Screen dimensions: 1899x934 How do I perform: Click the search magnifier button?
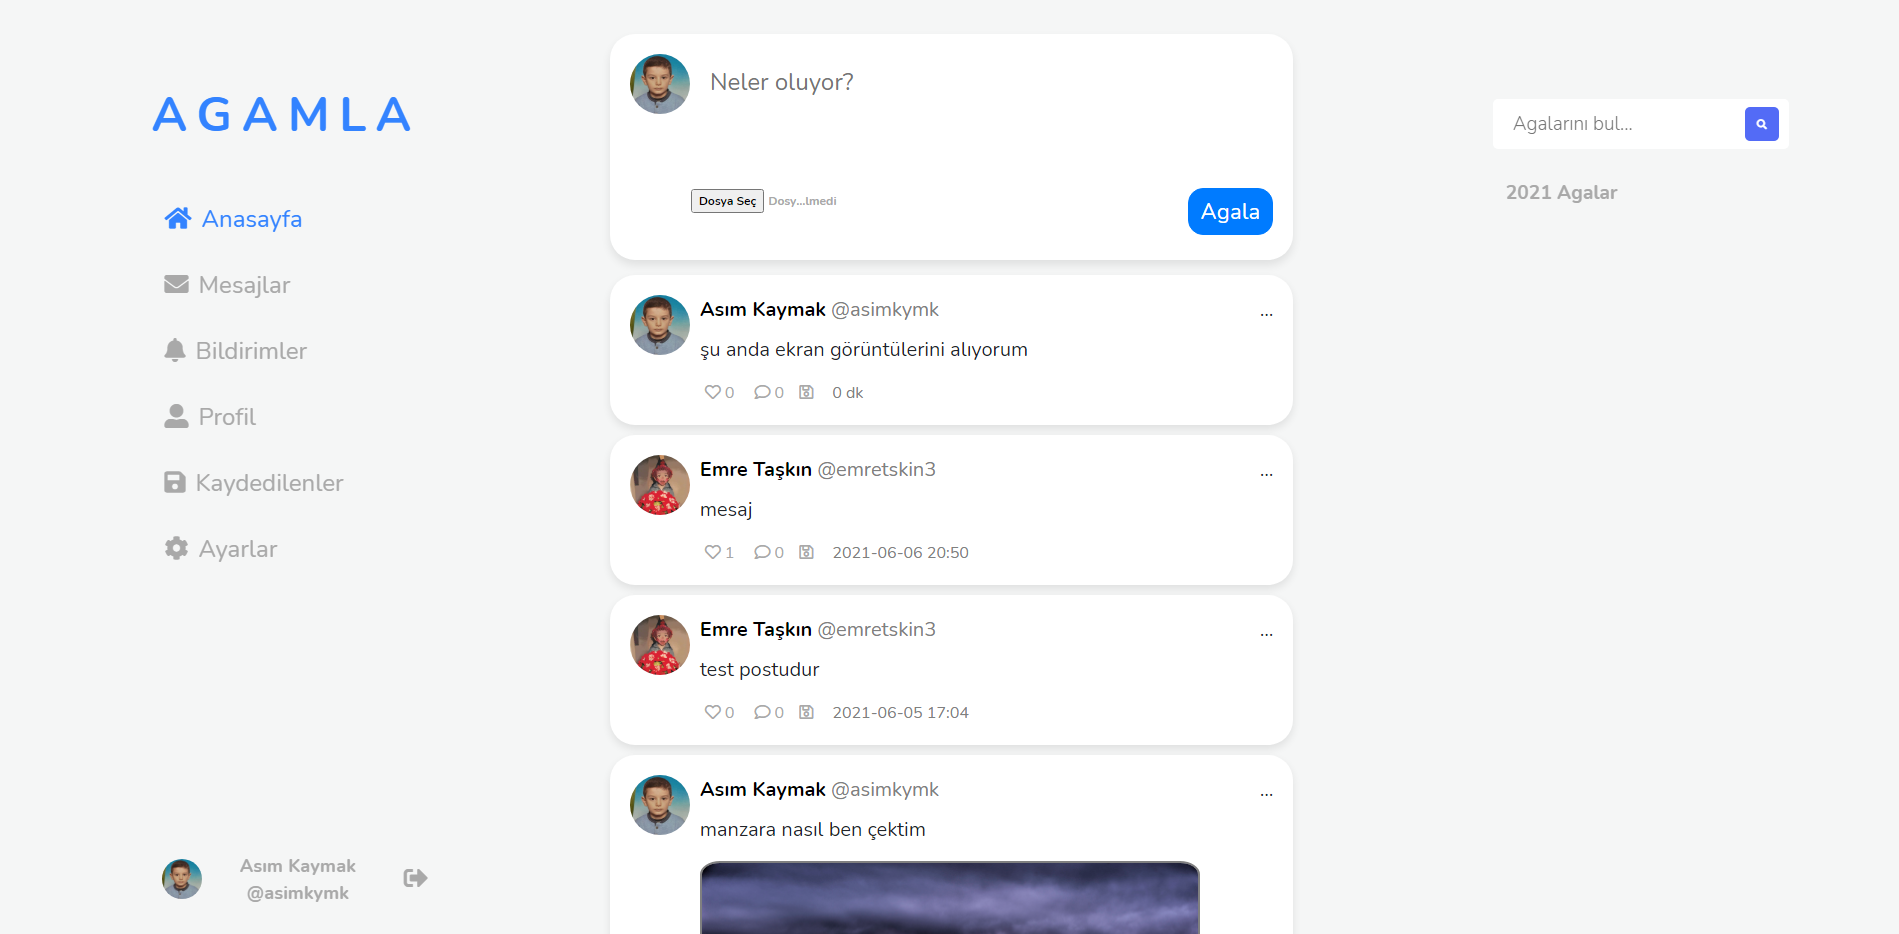click(x=1761, y=124)
